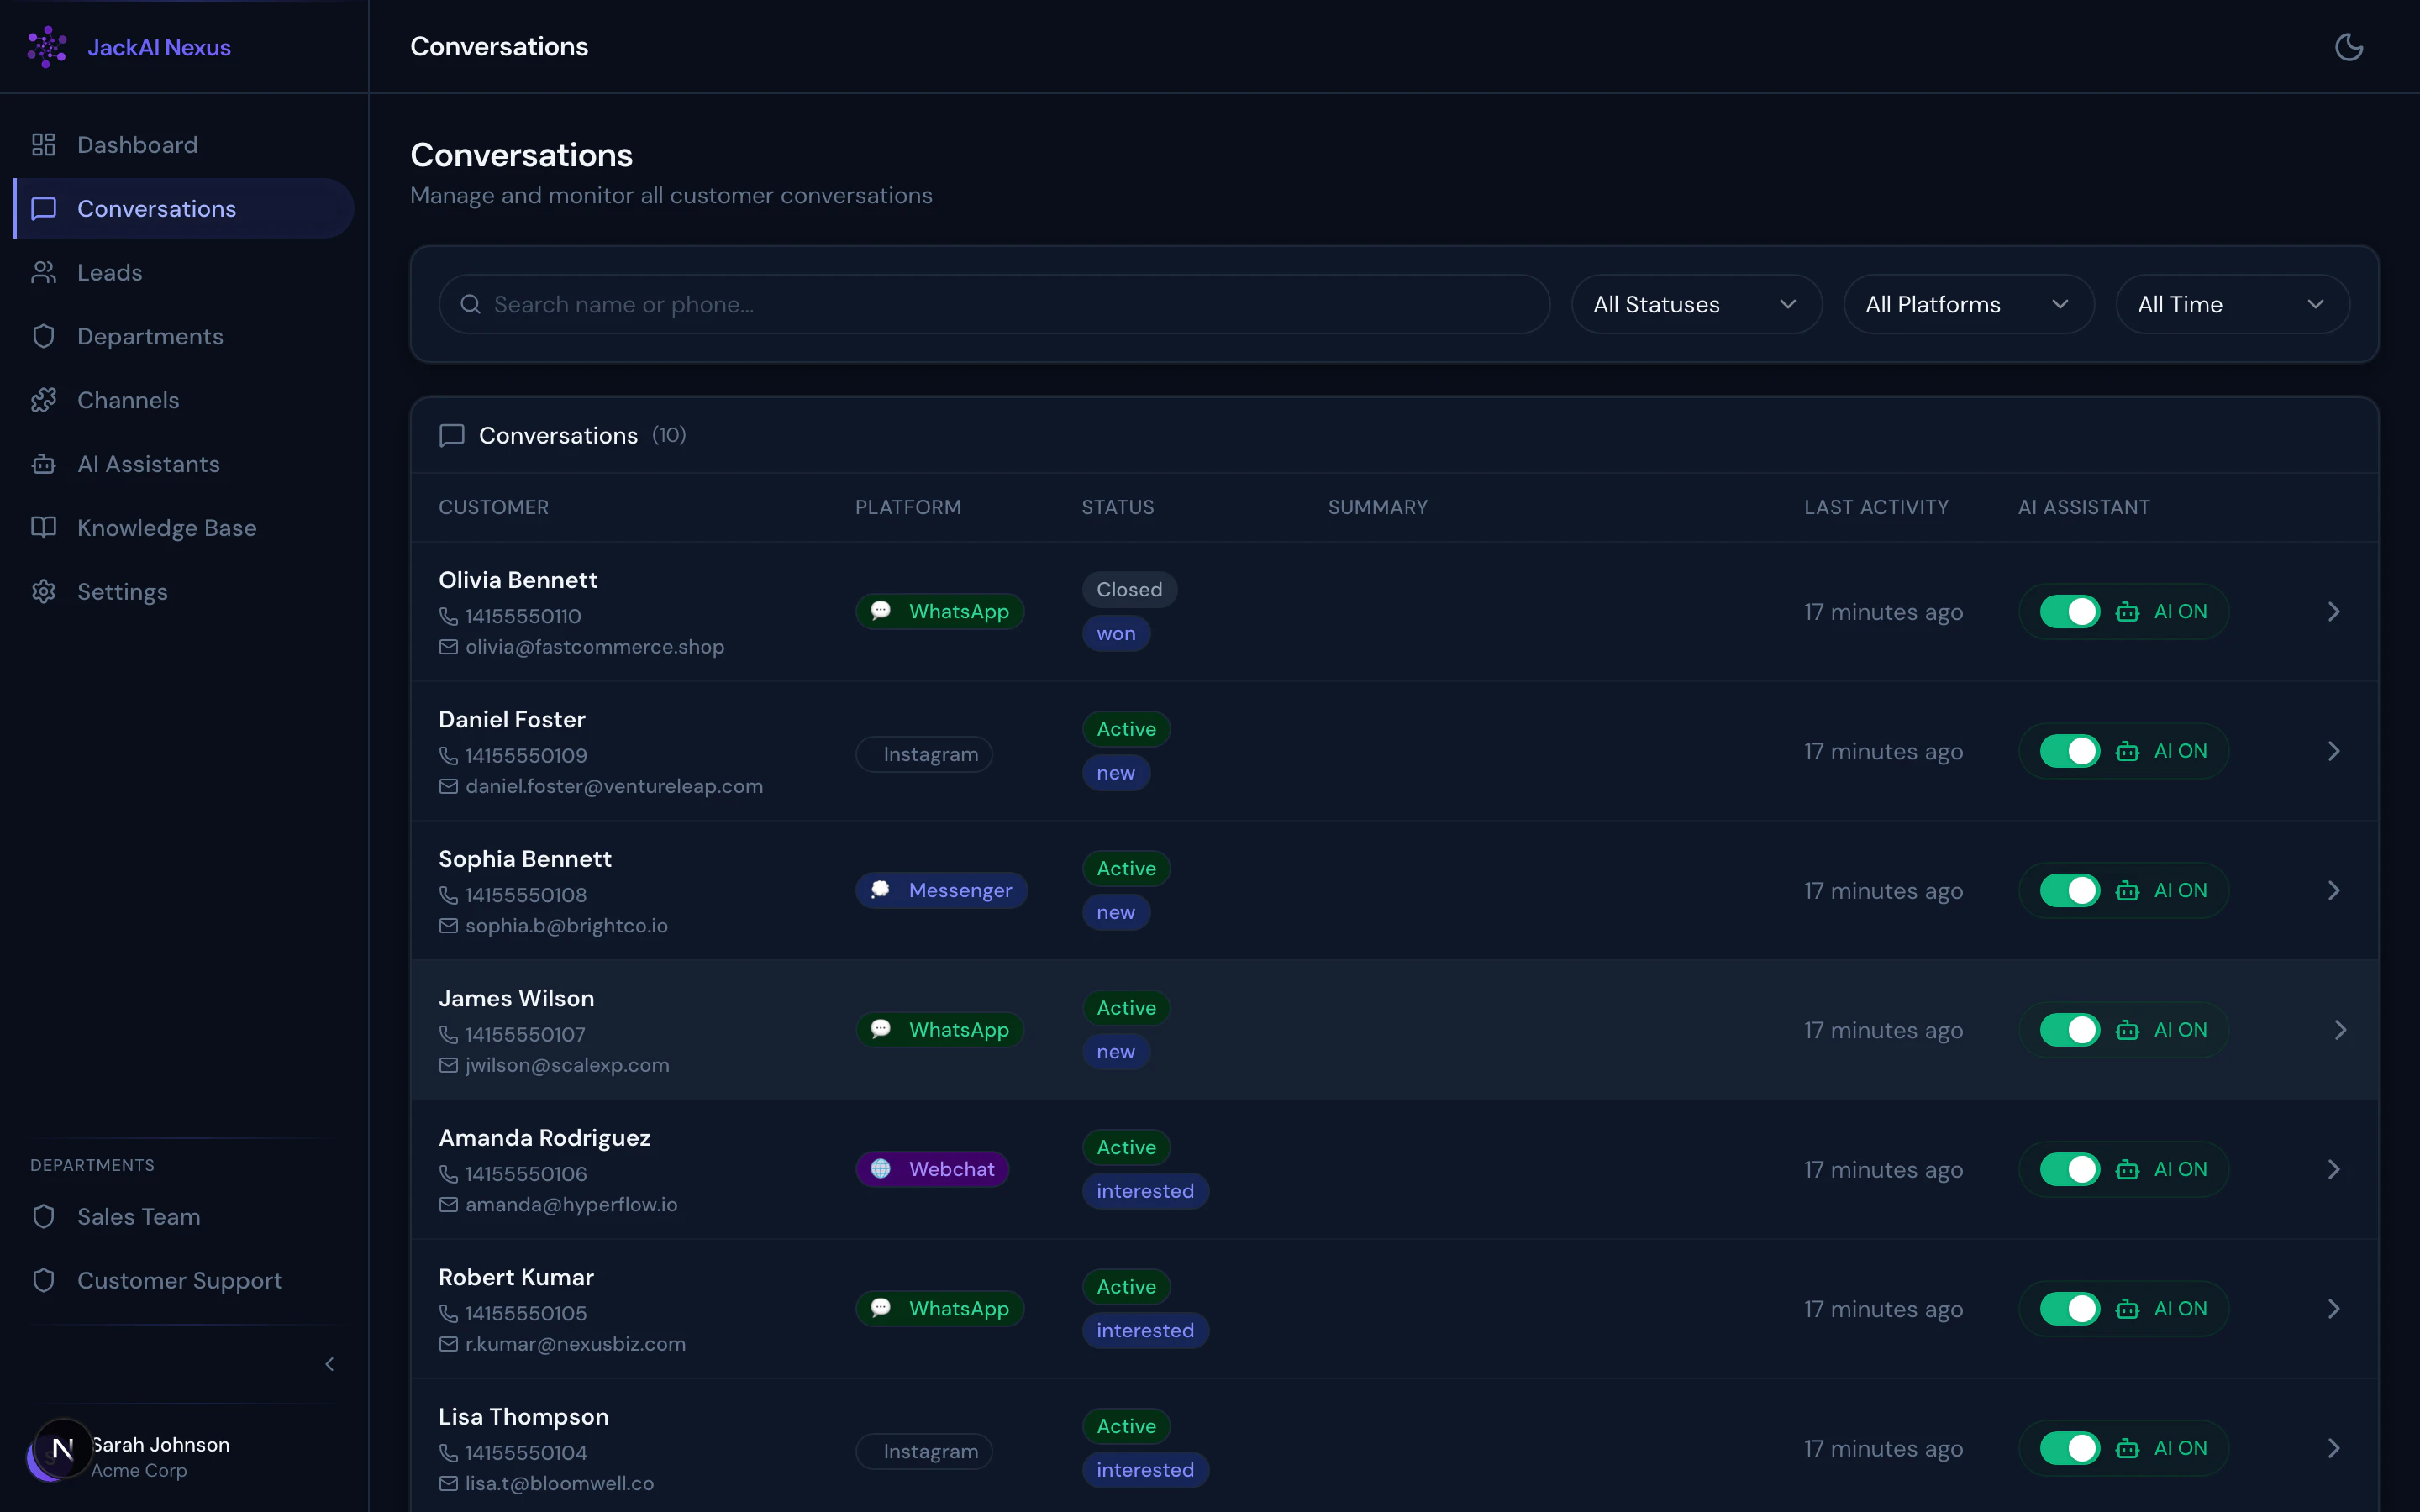Viewport: 2420px width, 1512px height.
Task: Open the Channels section
Action: pyautogui.click(x=127, y=400)
